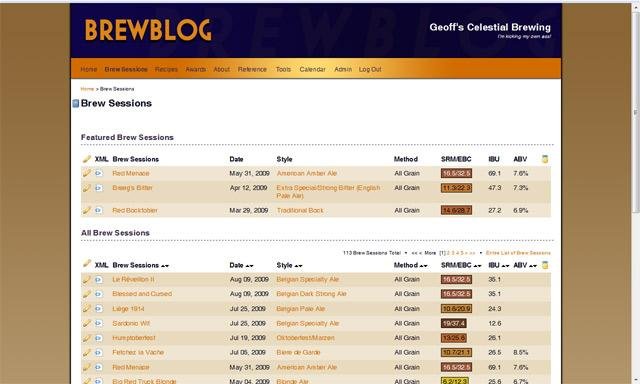Open the Oktoberfest/Marzen style link

305,338
